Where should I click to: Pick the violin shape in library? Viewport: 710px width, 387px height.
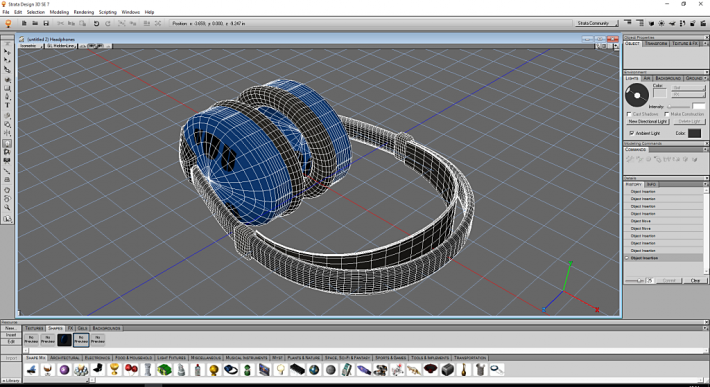coord(464,370)
